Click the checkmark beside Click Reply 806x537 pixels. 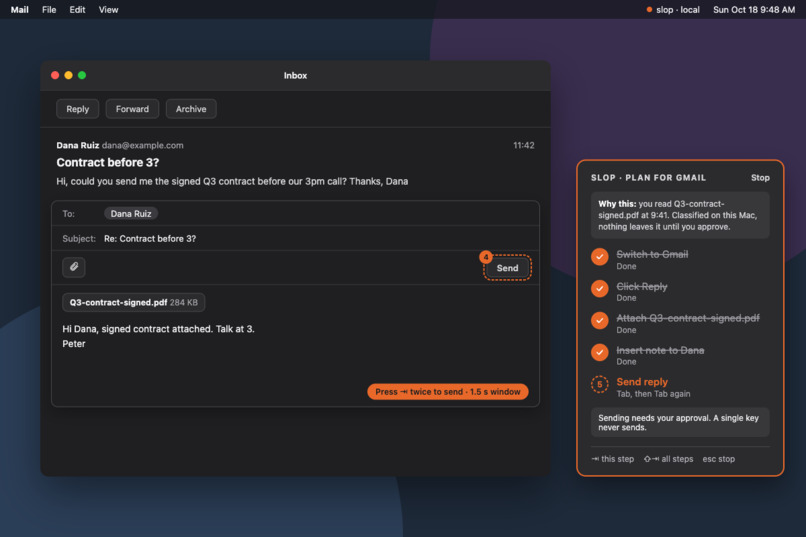[599, 289]
